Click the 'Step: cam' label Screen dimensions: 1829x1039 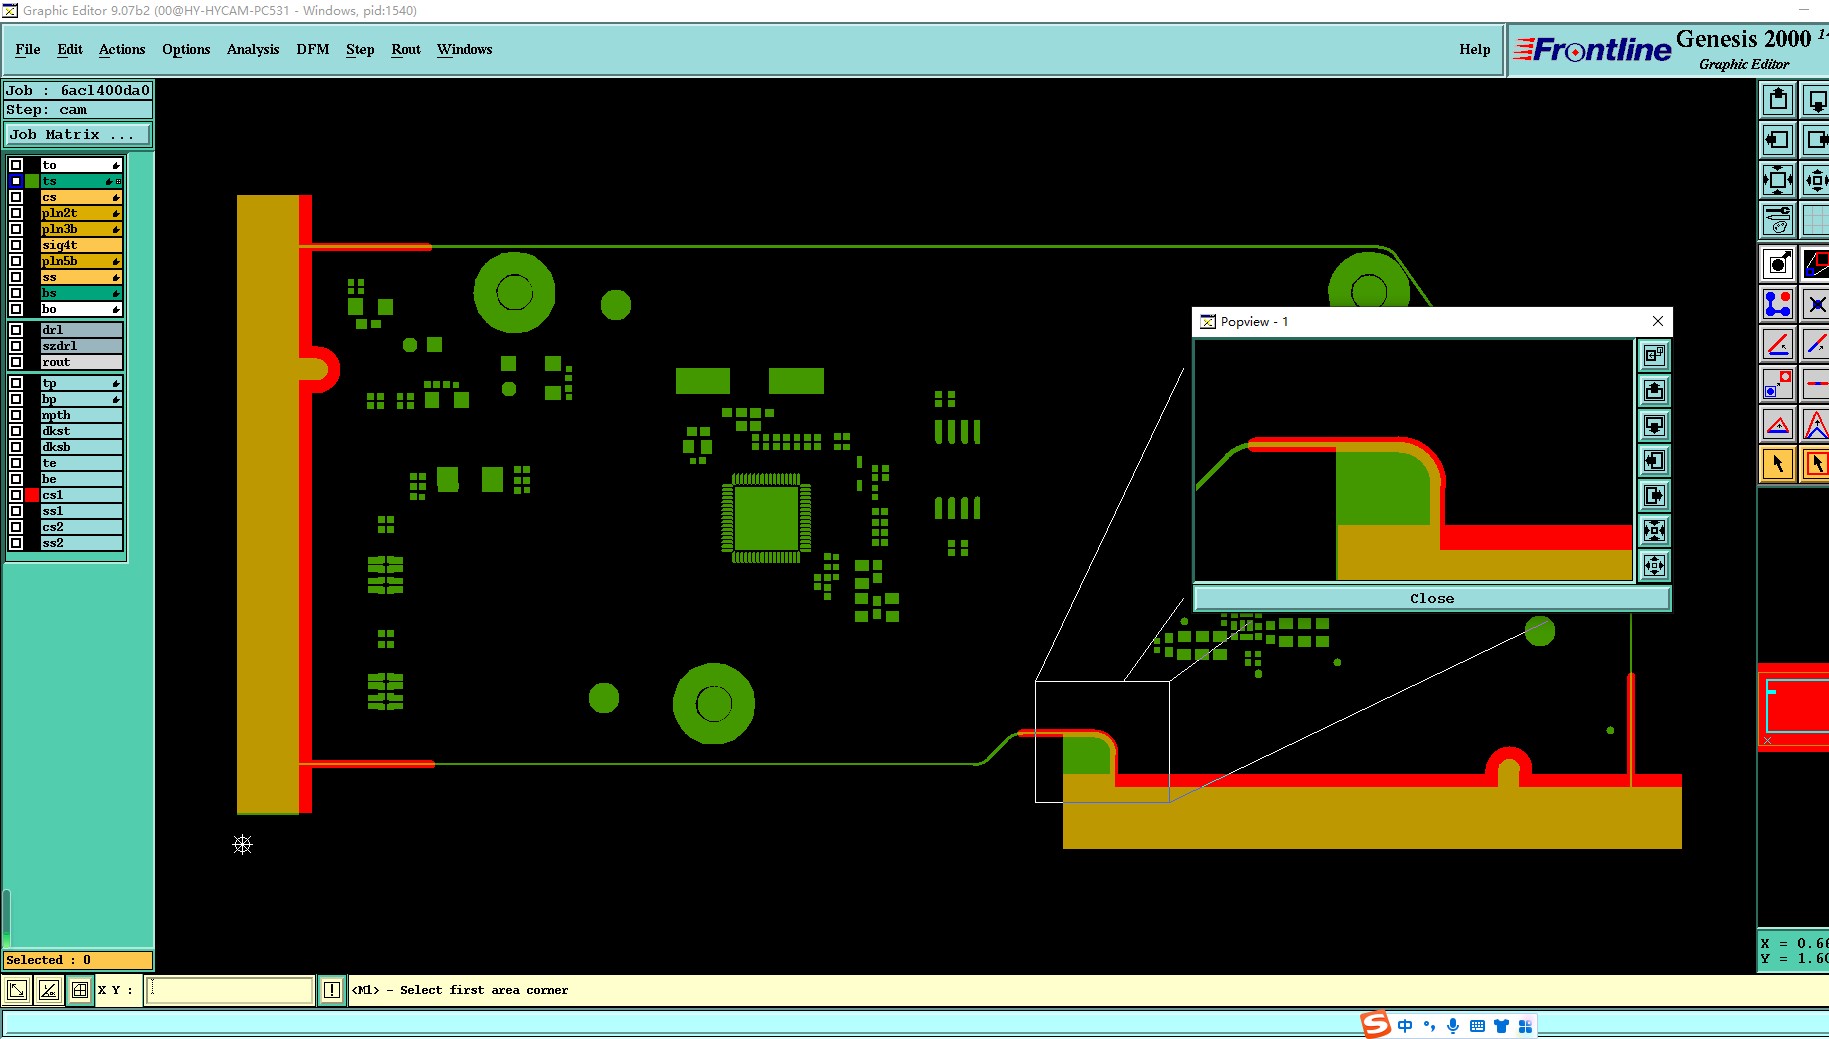[78, 110]
